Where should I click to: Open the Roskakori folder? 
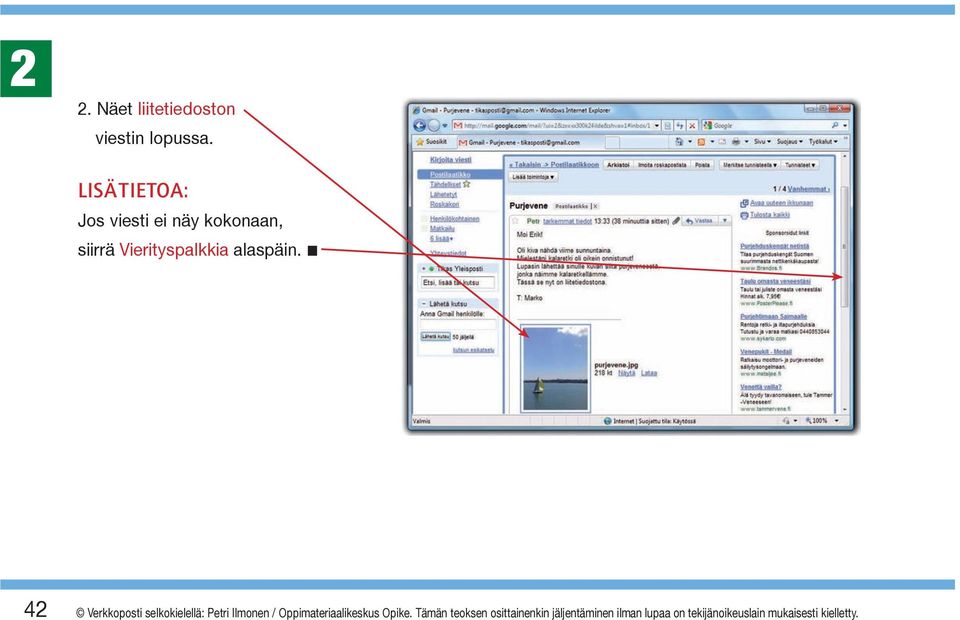444,204
